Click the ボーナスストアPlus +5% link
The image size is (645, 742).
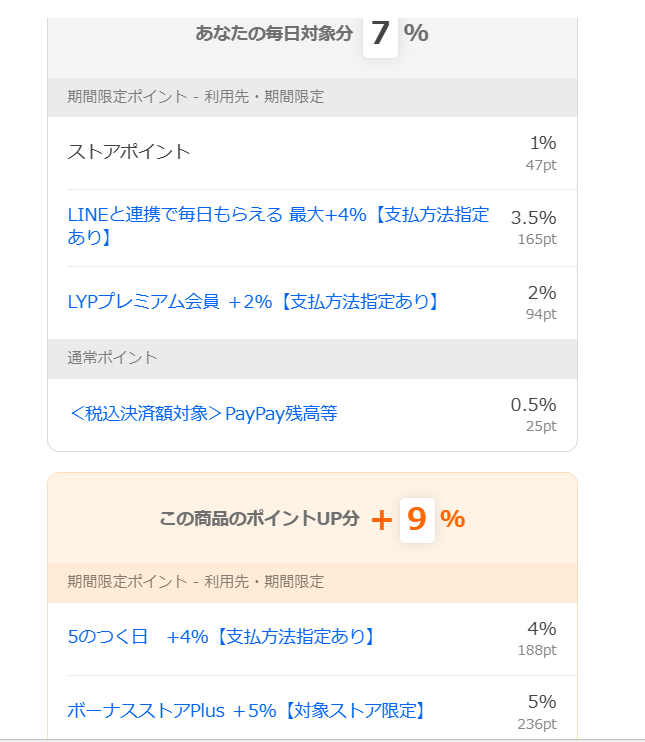tap(247, 711)
